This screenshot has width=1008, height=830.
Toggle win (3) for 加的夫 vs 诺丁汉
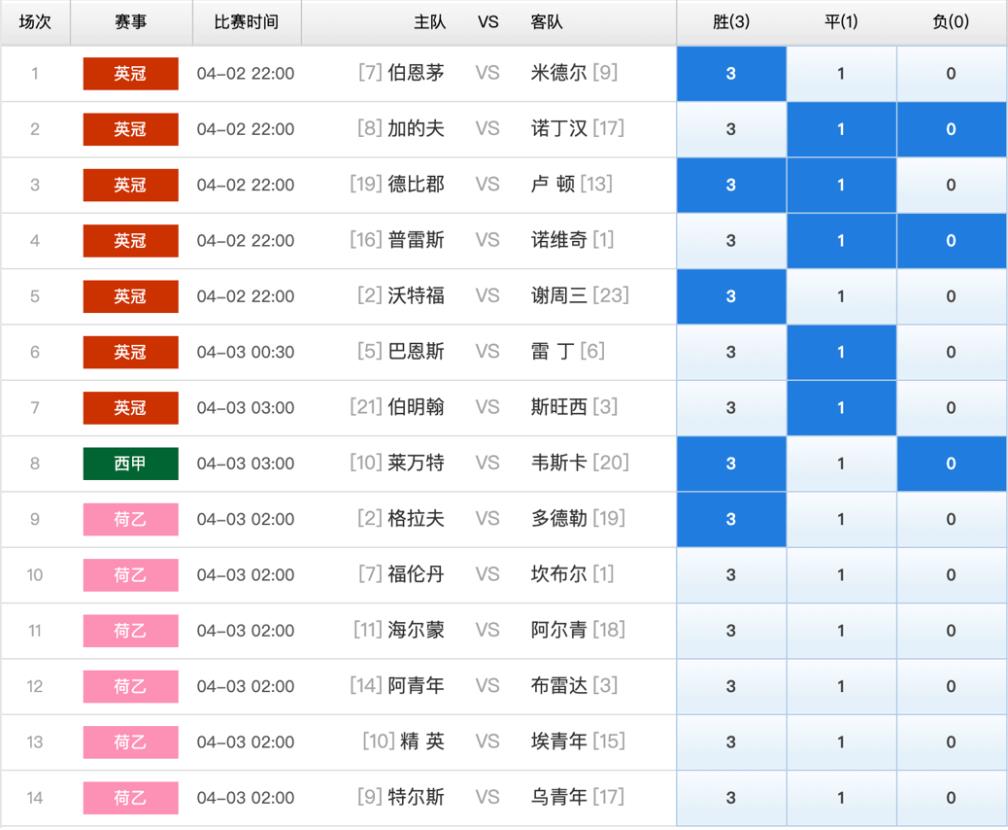click(x=731, y=129)
